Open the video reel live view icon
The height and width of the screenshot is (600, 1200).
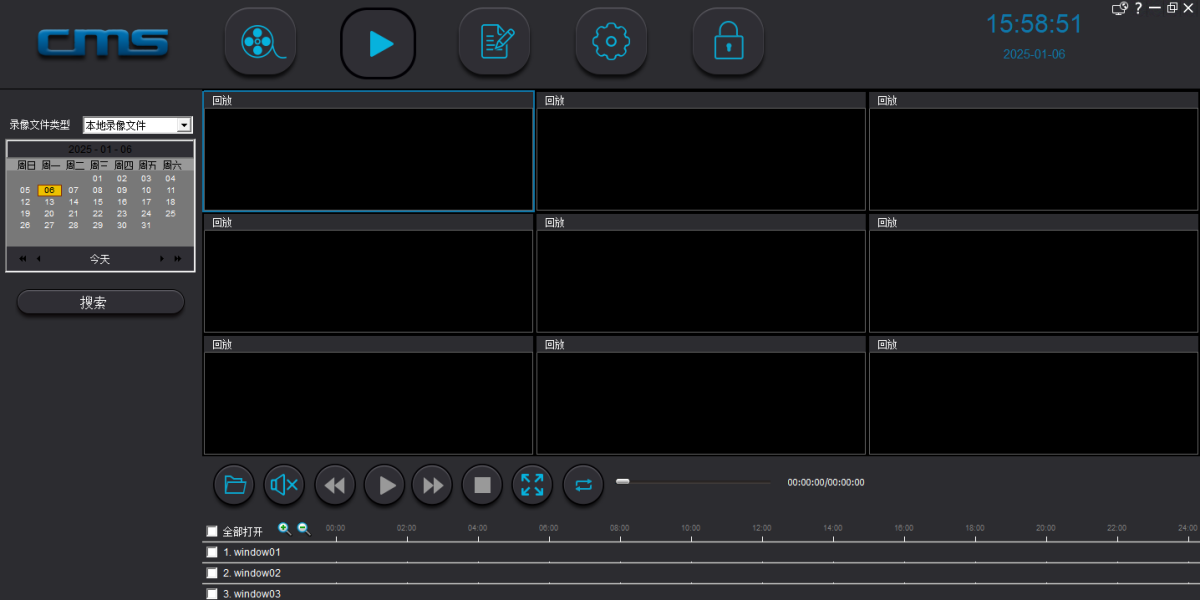(260, 42)
